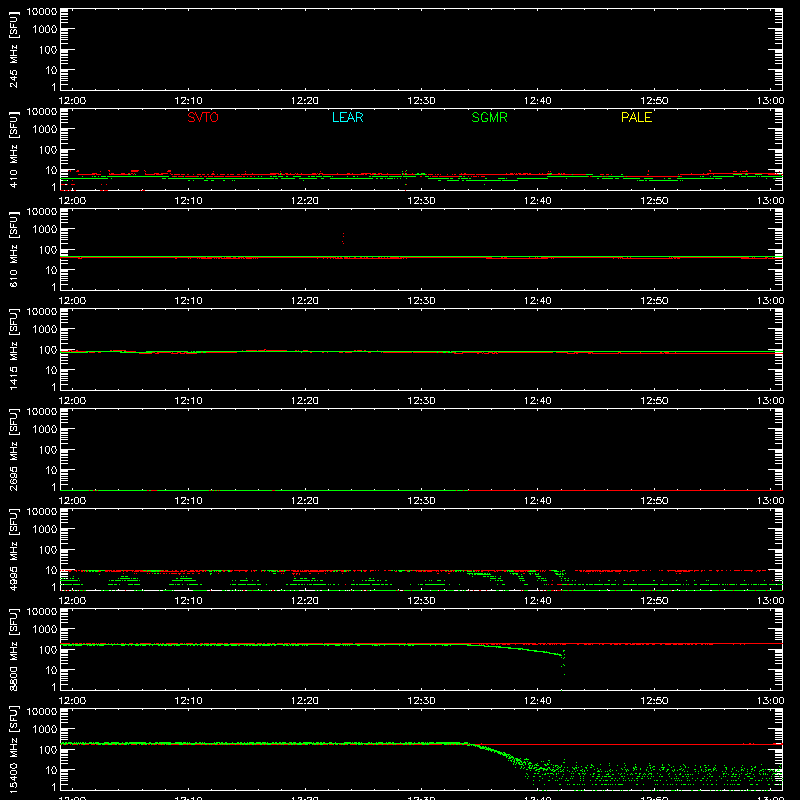Select the 410 MHz [SFU] axis title
800x800 pixels.
[x=13, y=149]
